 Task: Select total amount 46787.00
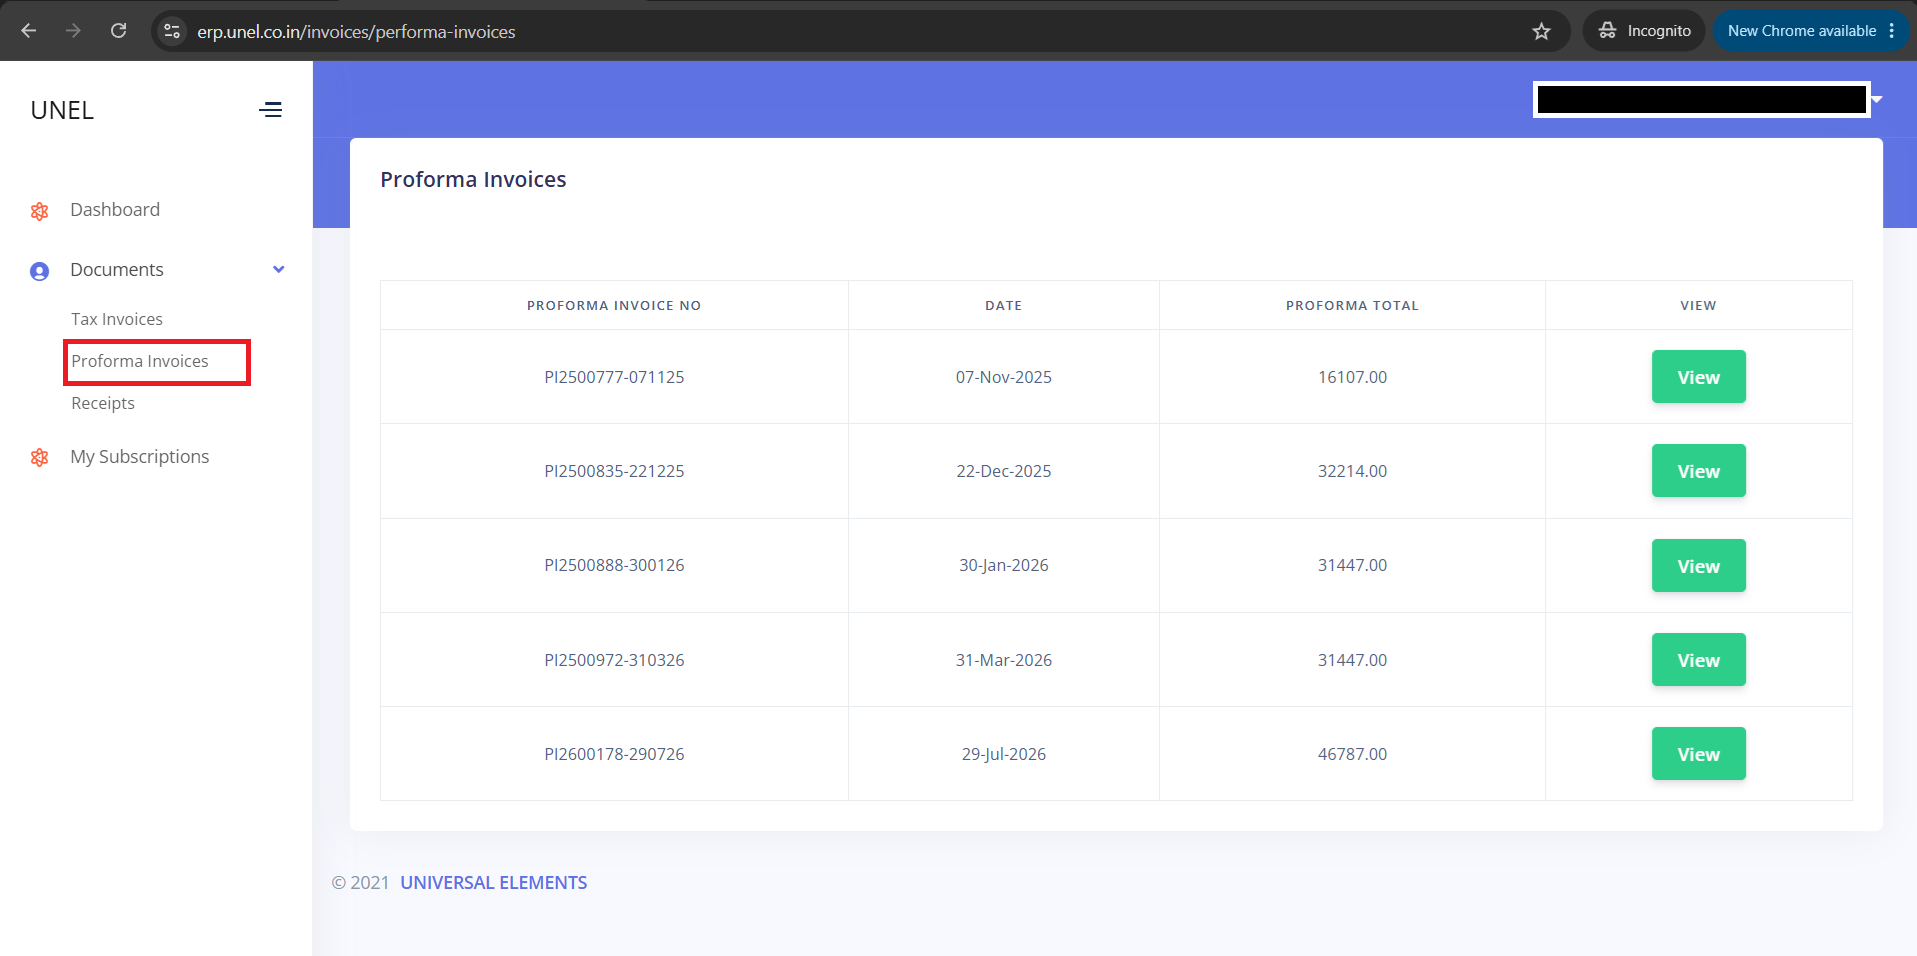pyautogui.click(x=1352, y=754)
